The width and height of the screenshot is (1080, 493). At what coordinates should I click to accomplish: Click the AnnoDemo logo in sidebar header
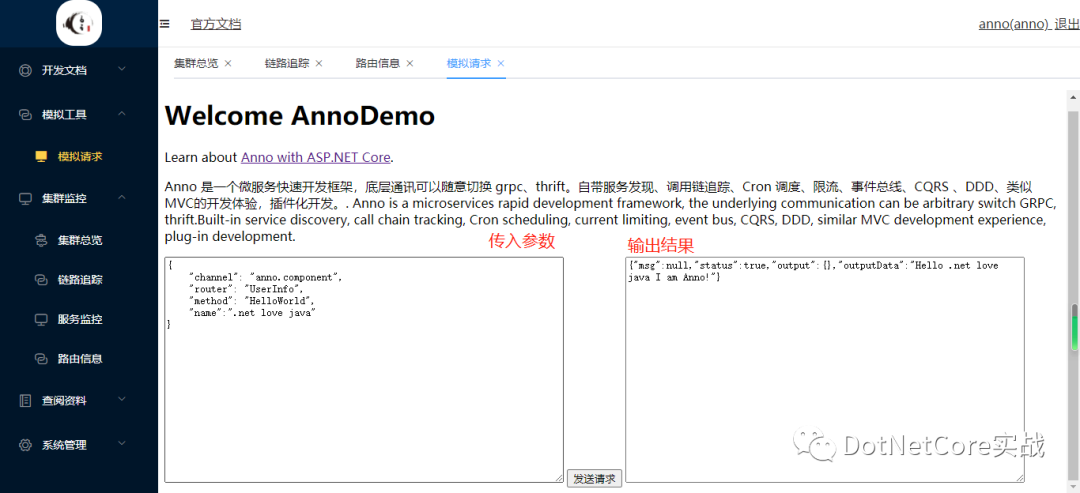pyautogui.click(x=79, y=23)
